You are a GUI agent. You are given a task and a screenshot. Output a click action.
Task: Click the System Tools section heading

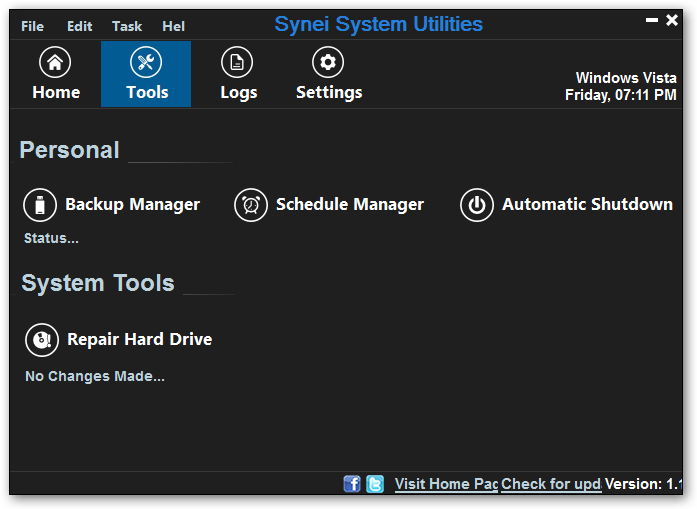coord(98,283)
